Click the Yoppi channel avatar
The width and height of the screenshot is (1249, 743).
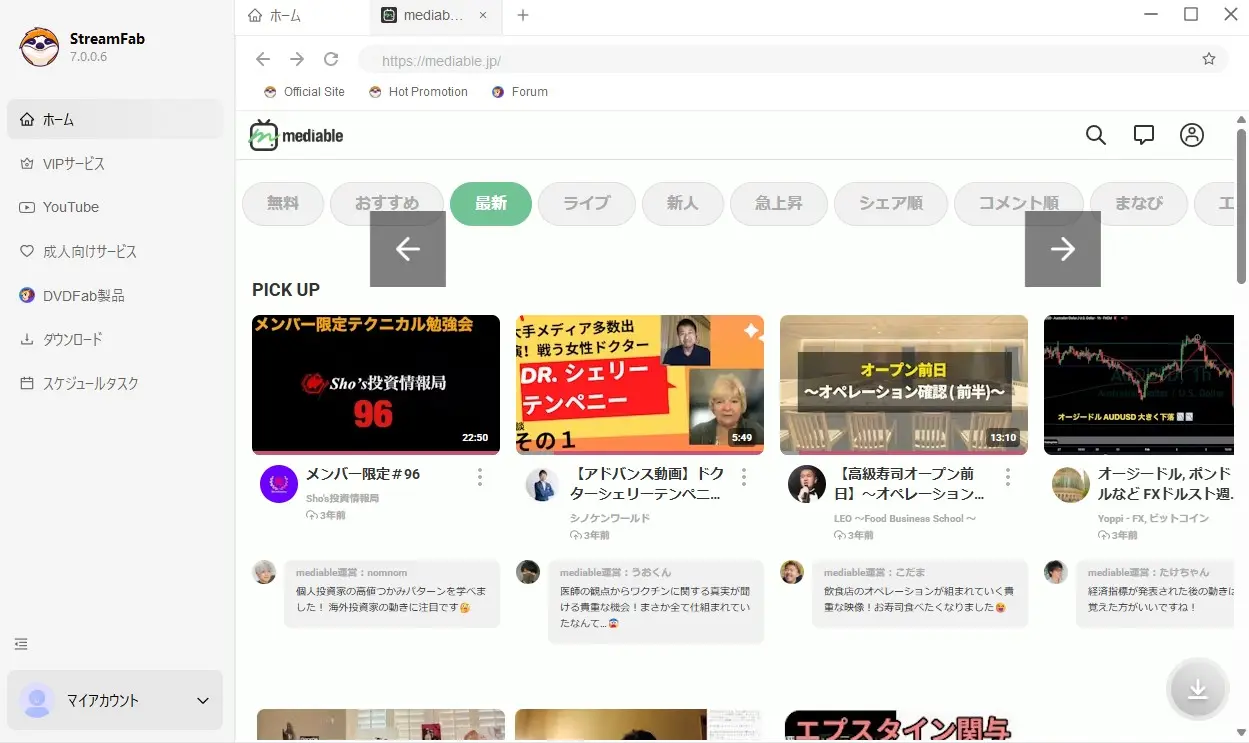point(1071,484)
